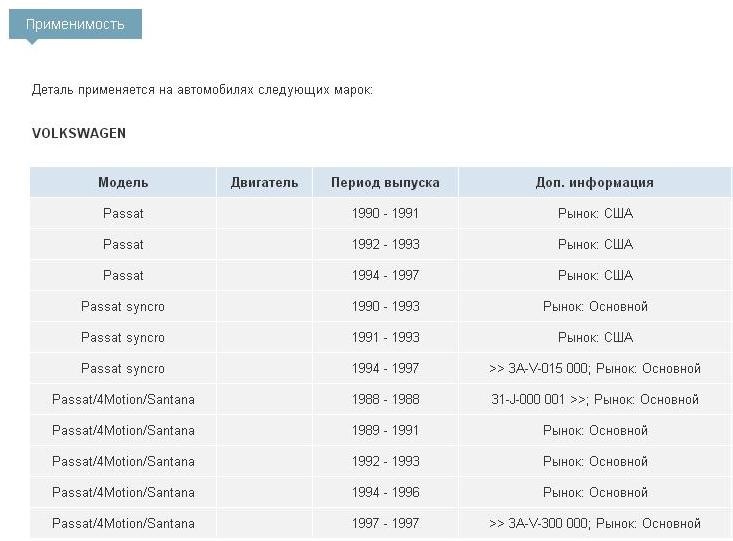The width and height of the screenshot is (733, 541).
Task: Click the 1994 - 1996 period cell
Action: tap(385, 492)
